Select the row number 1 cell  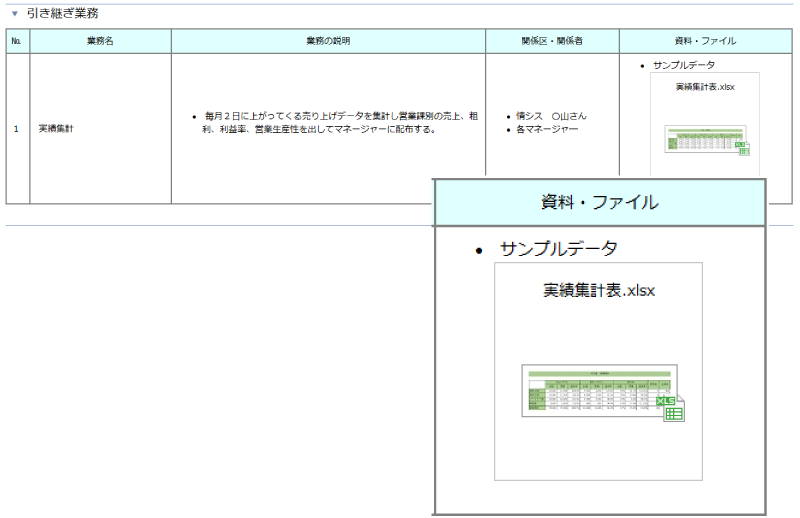(16, 129)
